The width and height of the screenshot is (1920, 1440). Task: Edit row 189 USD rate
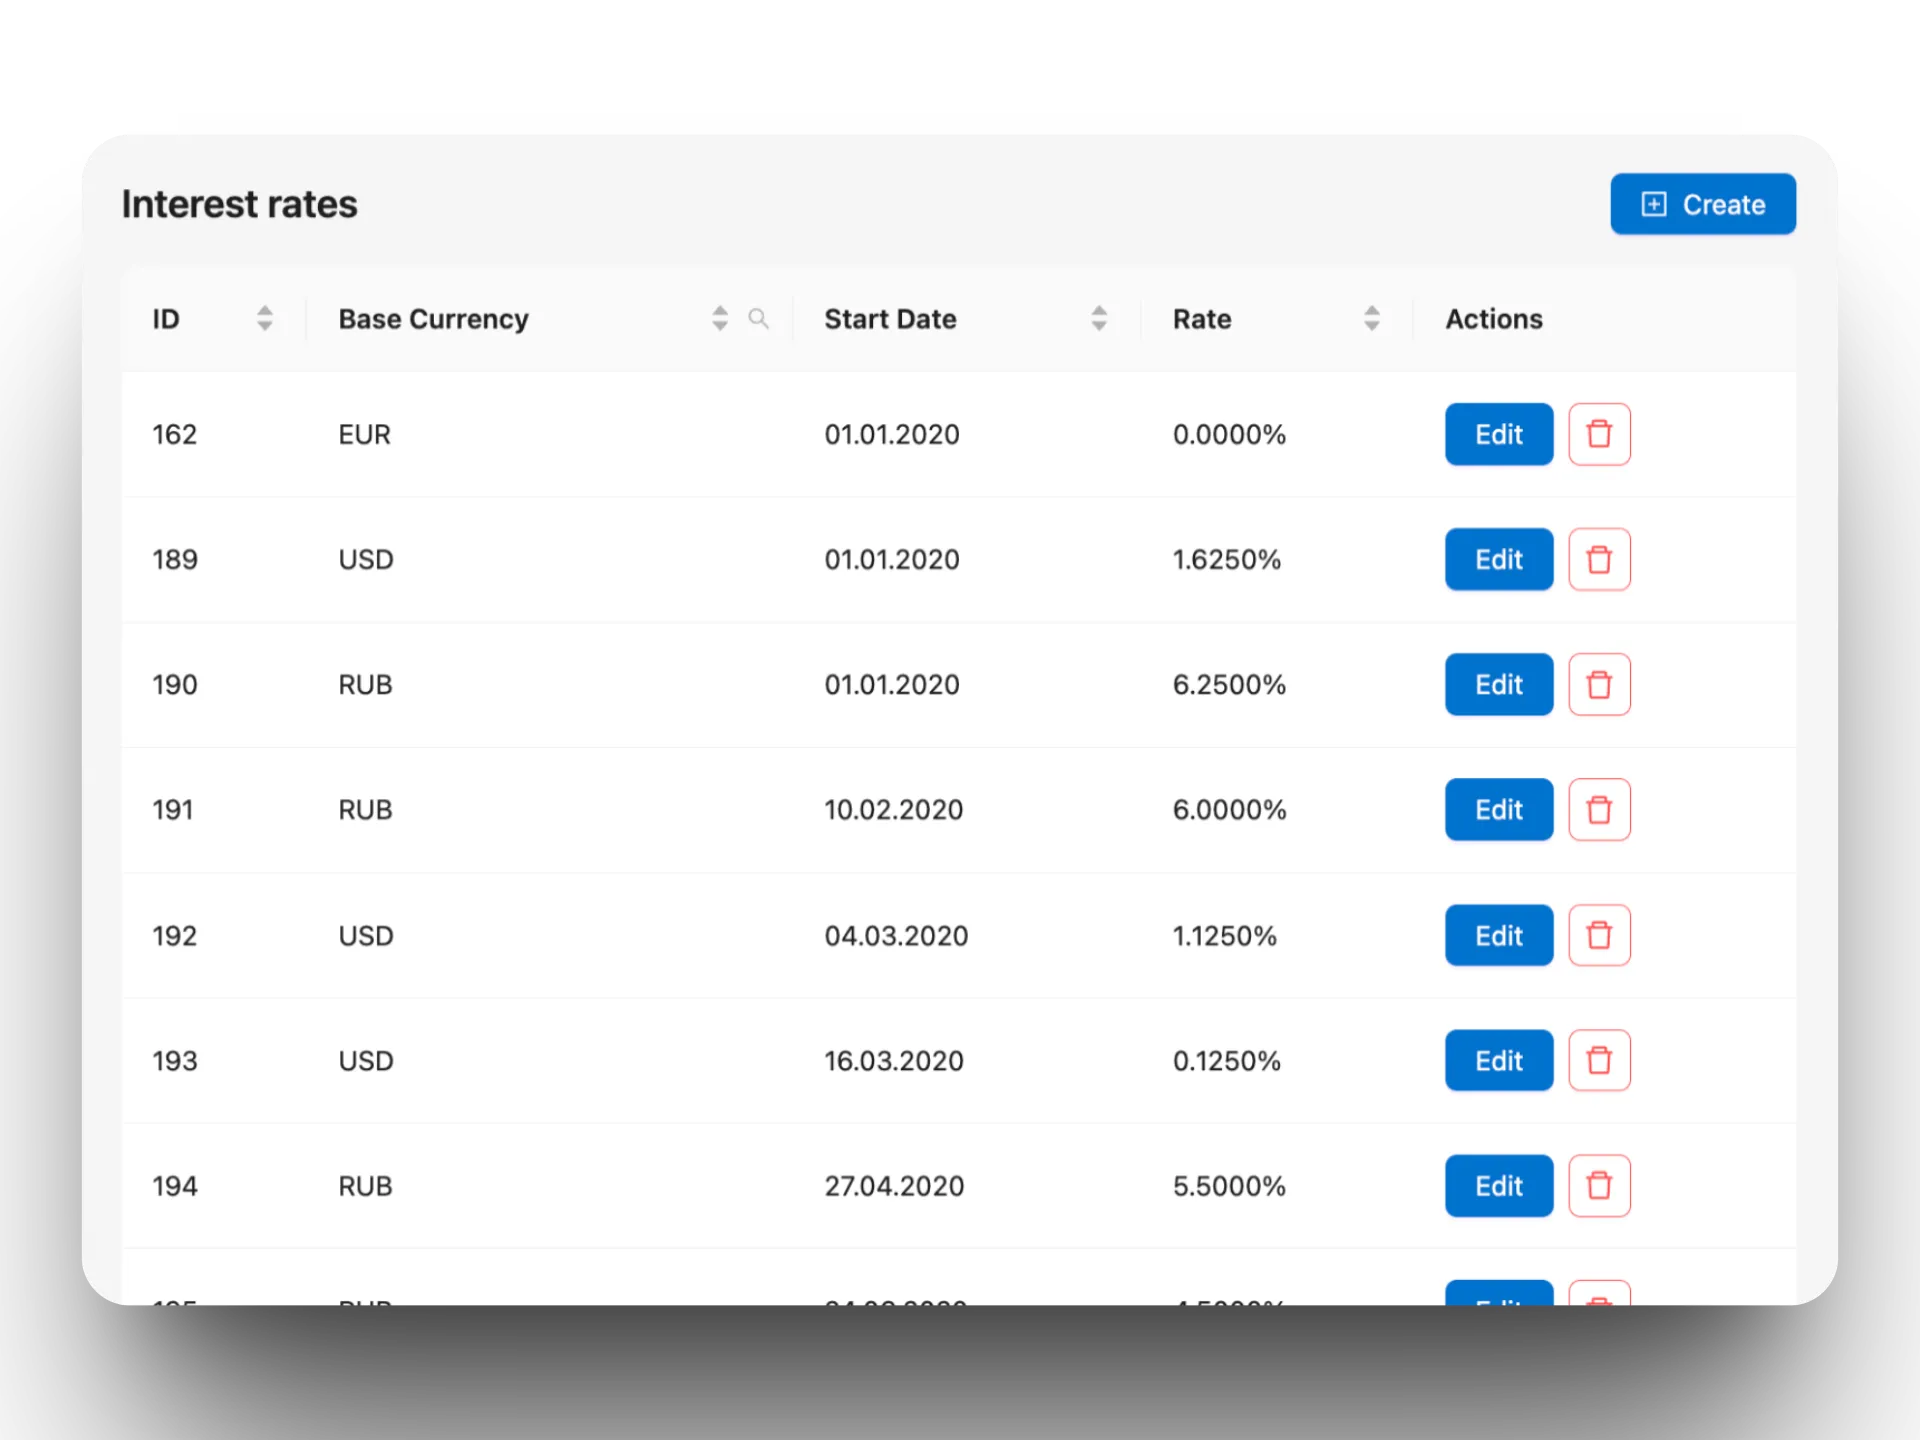pyautogui.click(x=1498, y=559)
